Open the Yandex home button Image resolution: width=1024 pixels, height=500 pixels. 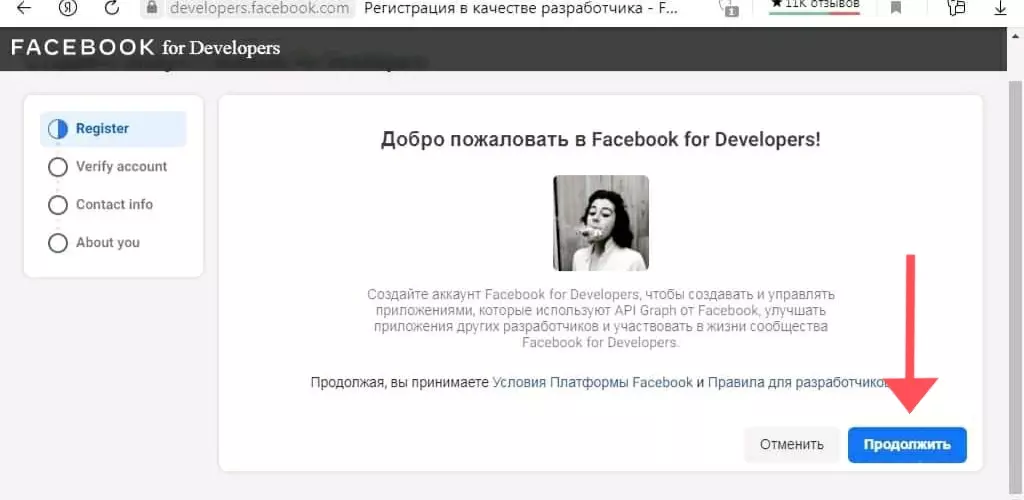67,8
